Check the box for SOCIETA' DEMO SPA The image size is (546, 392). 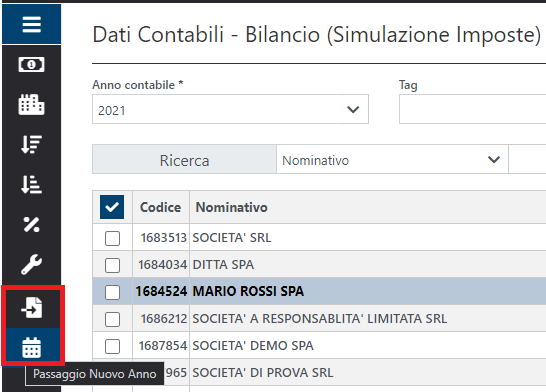(x=112, y=346)
